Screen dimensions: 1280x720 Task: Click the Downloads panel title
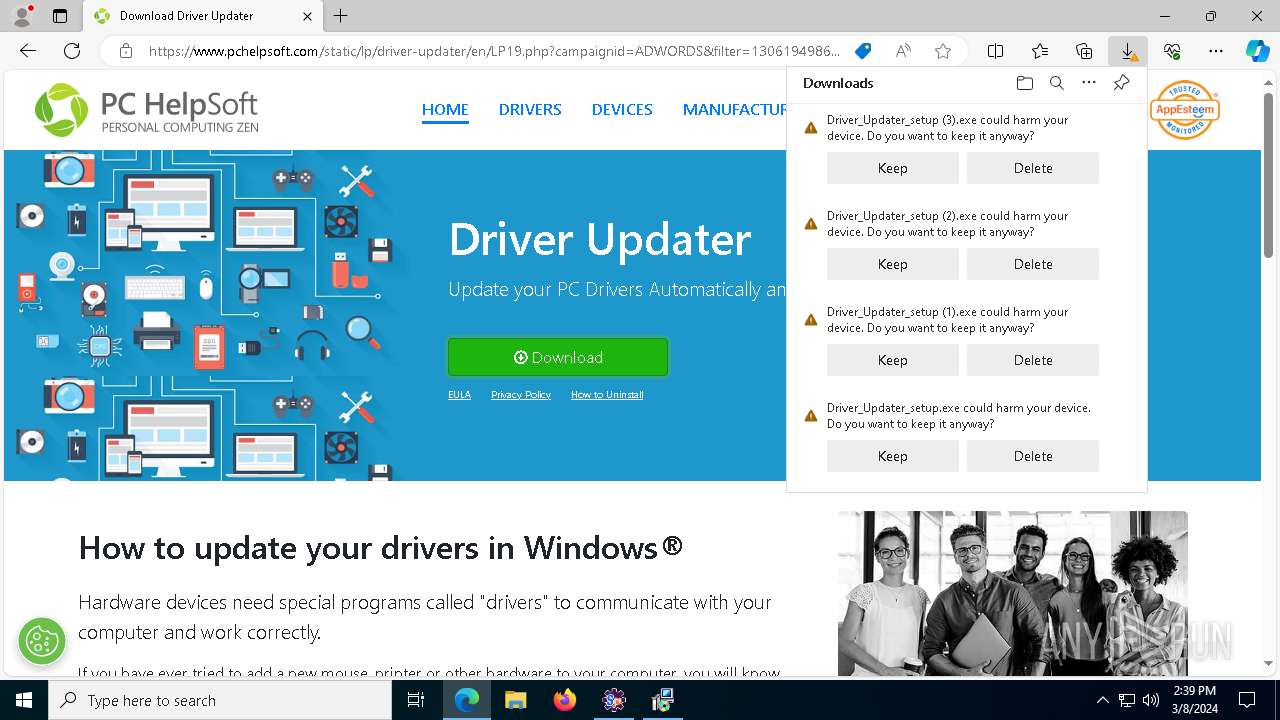(838, 83)
